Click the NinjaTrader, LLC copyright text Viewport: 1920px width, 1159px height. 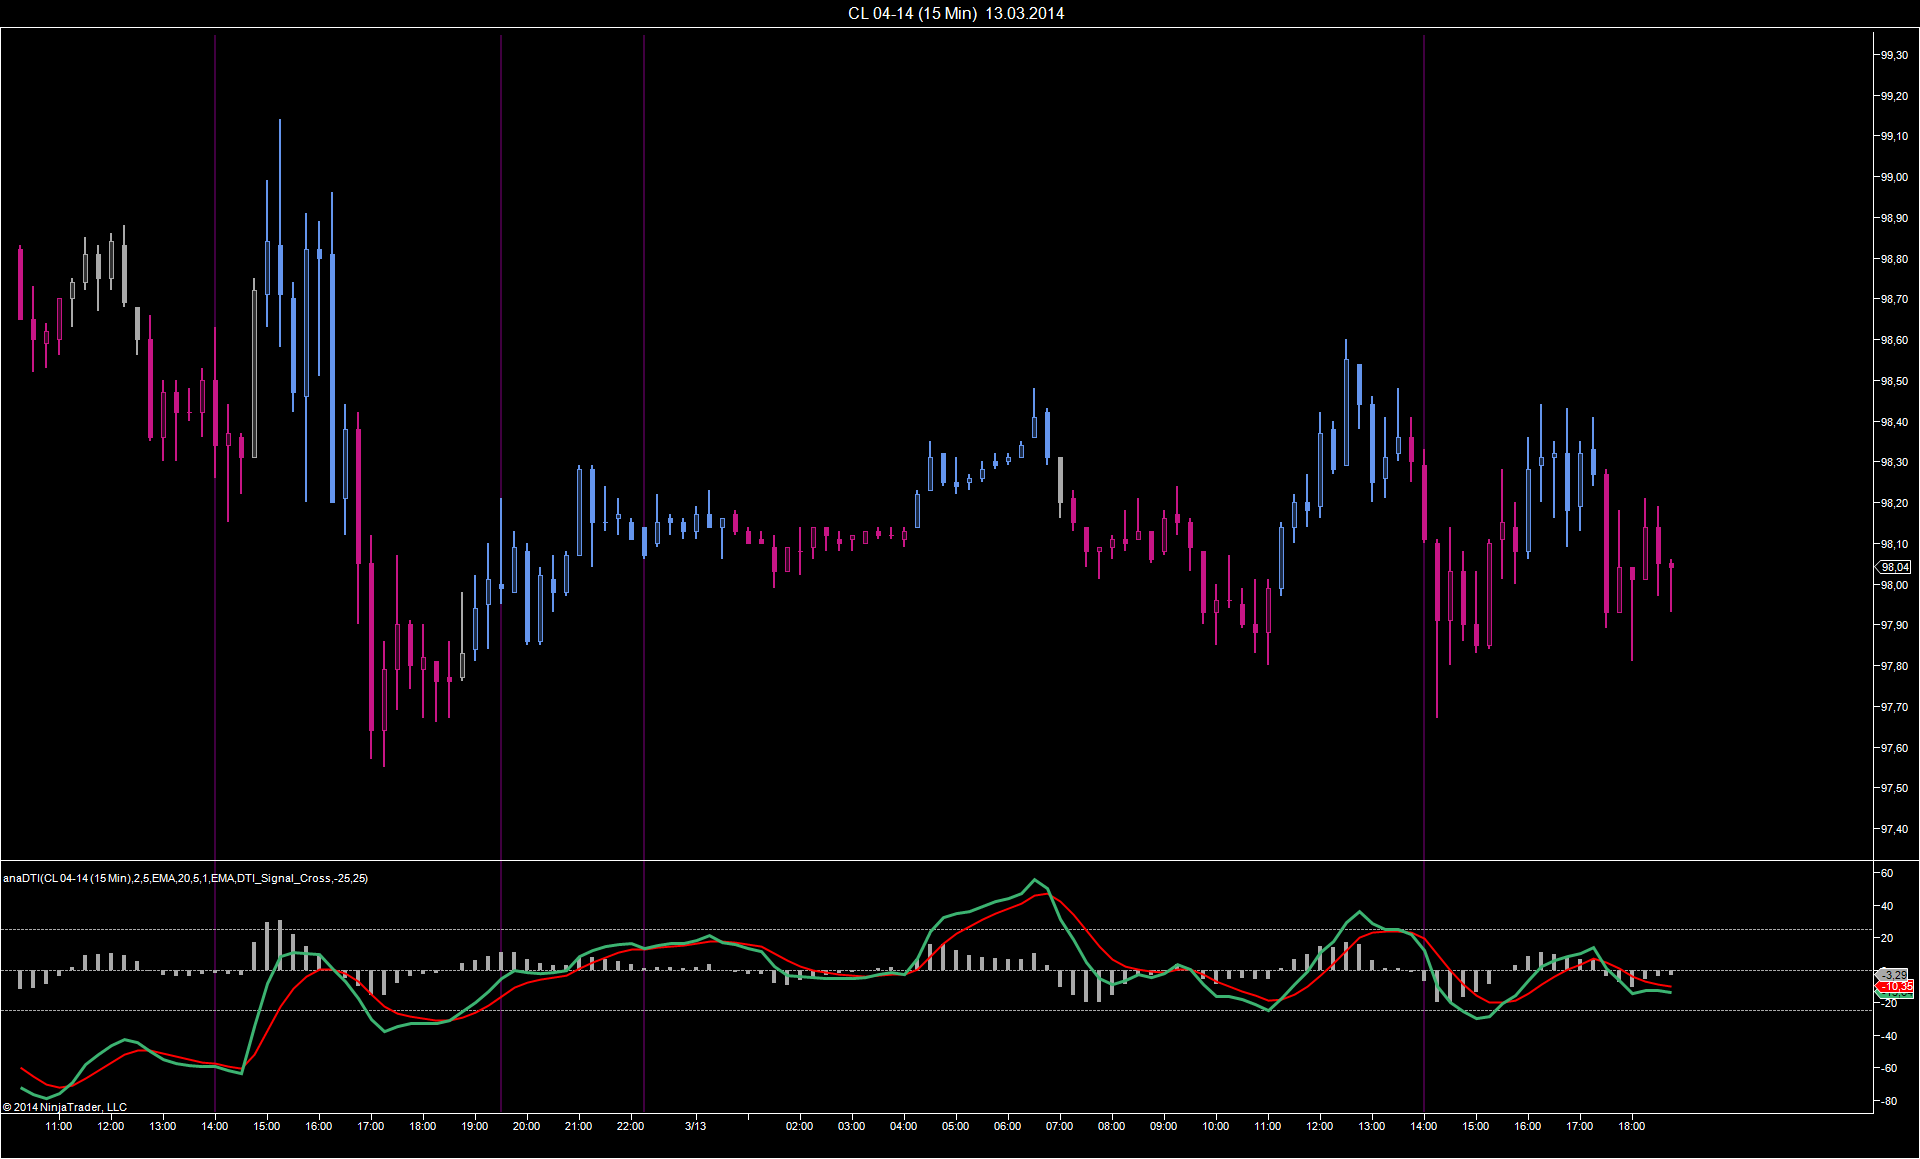[65, 1107]
